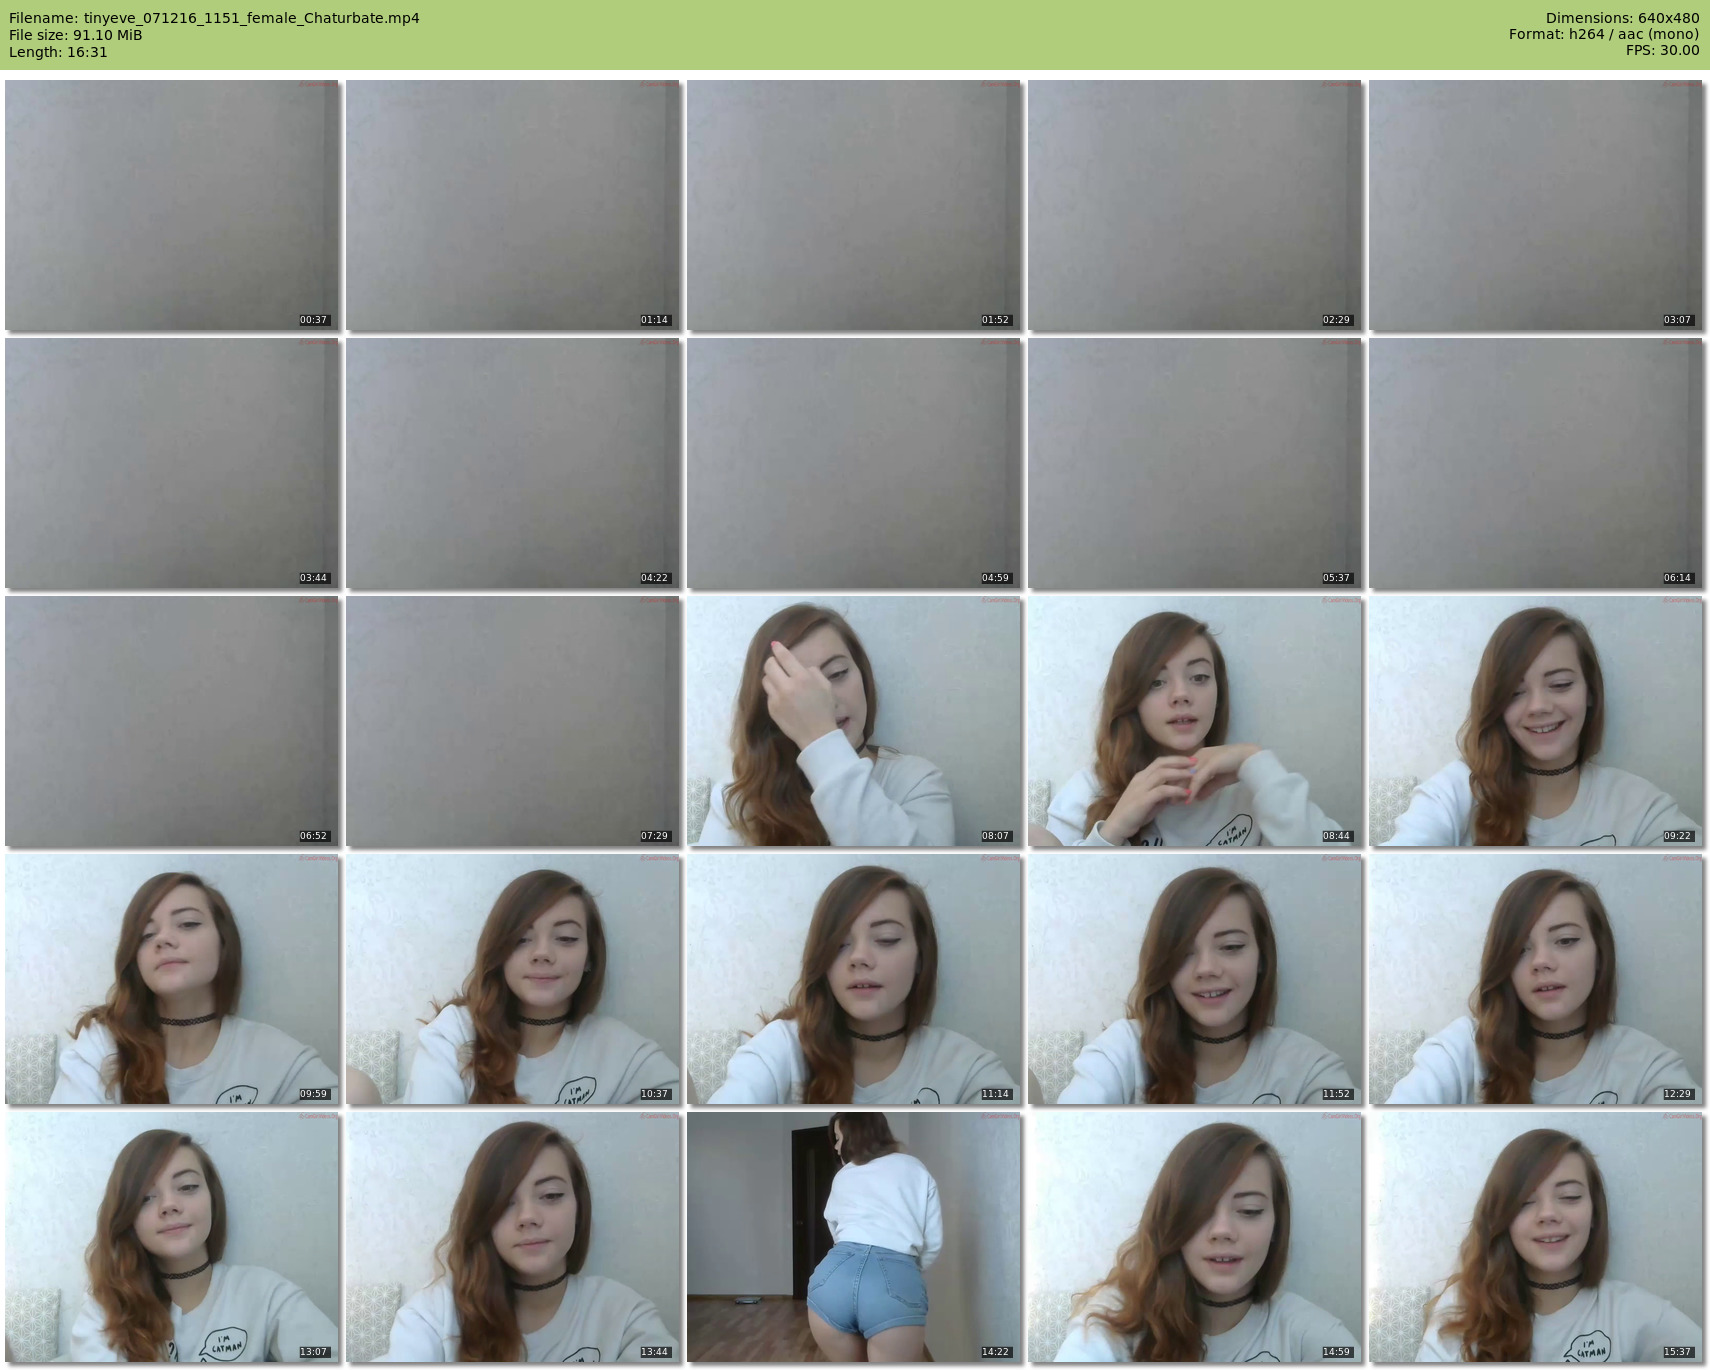
Task: Pick the 03:07 thumbnail frame
Action: [1536, 205]
